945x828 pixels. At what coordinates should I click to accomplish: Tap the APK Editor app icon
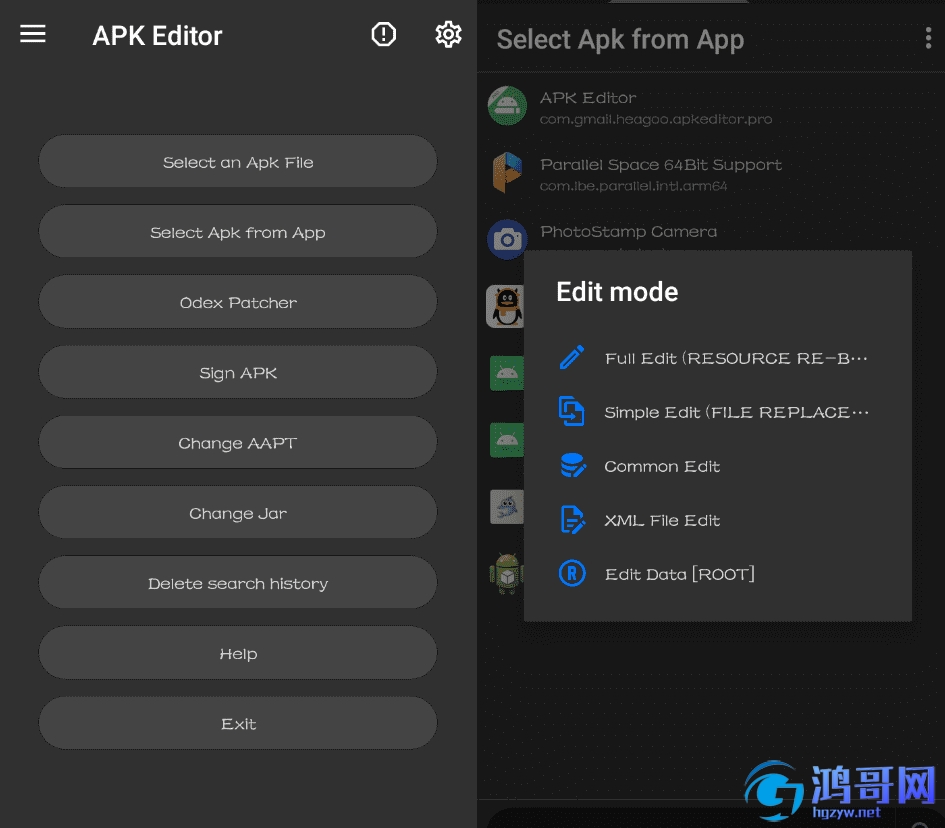[507, 105]
